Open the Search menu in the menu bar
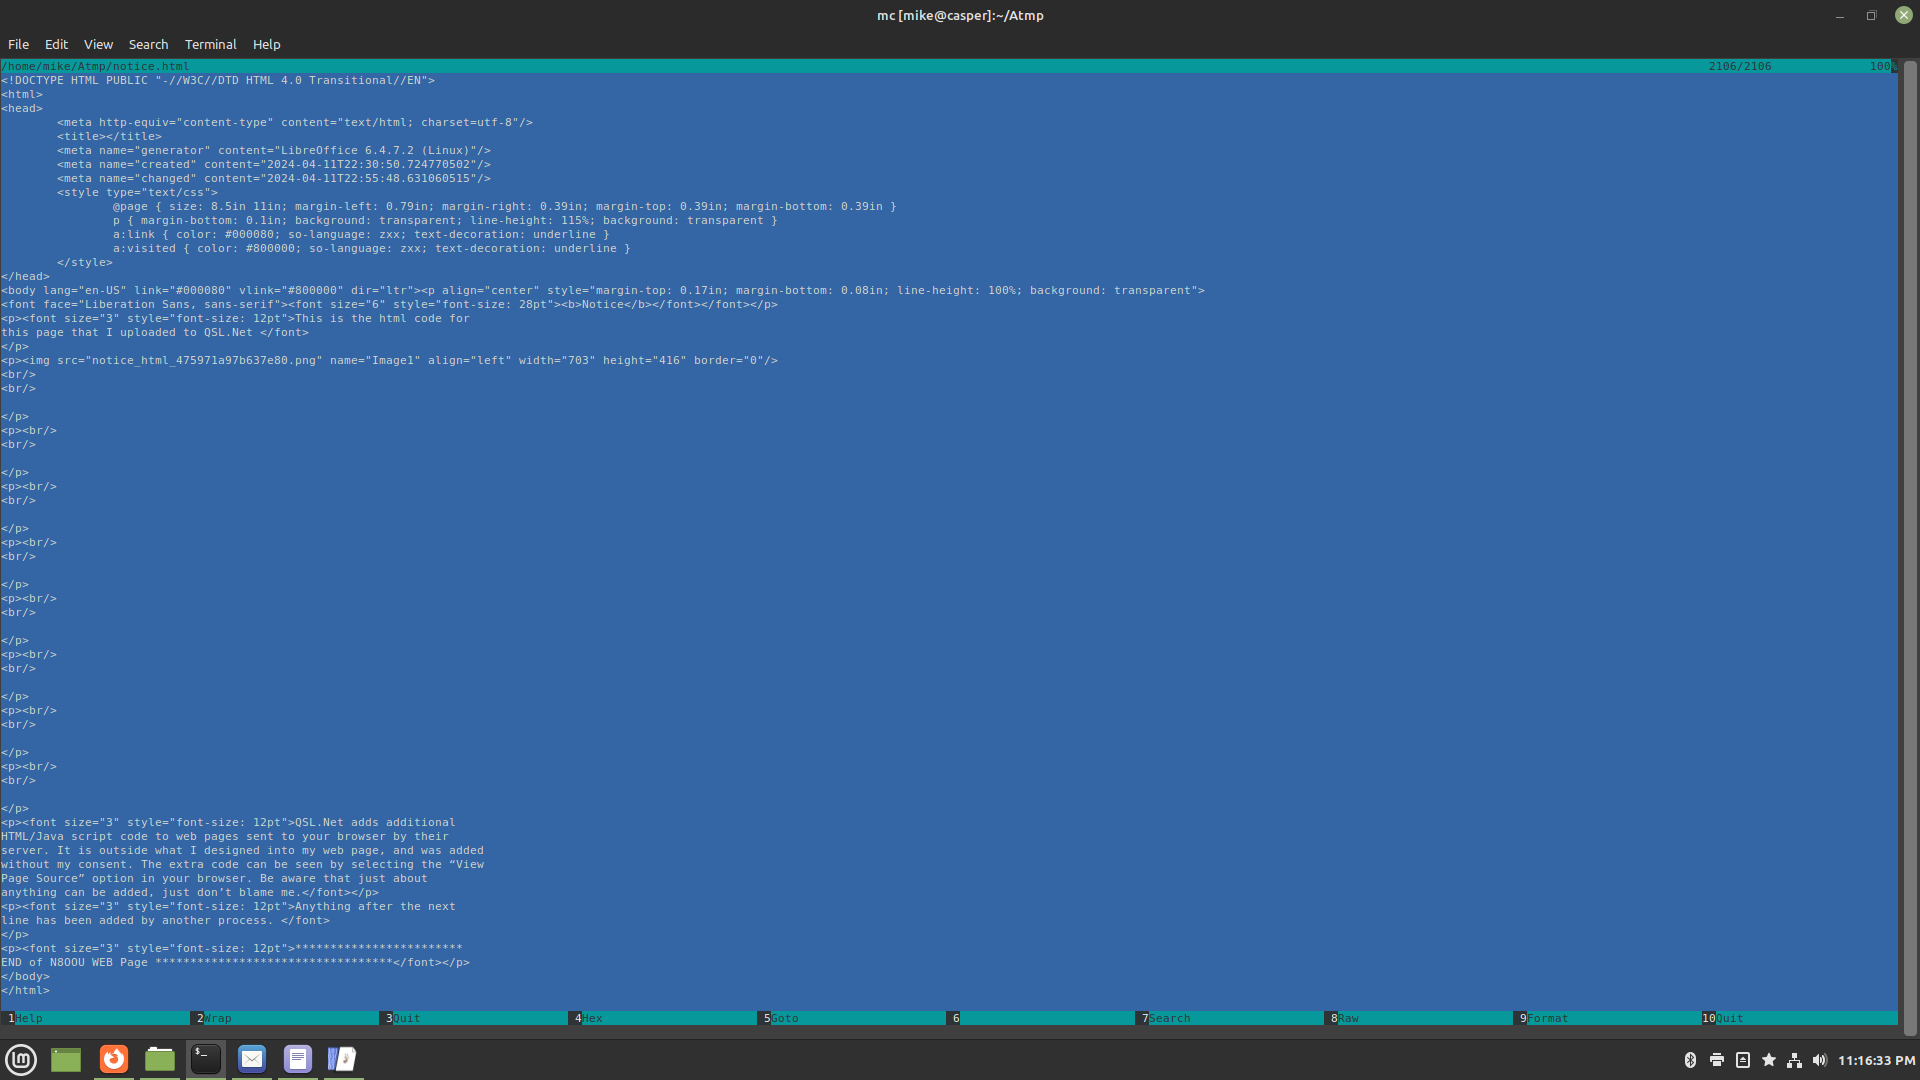Screen dimensions: 1920x1080 [148, 44]
